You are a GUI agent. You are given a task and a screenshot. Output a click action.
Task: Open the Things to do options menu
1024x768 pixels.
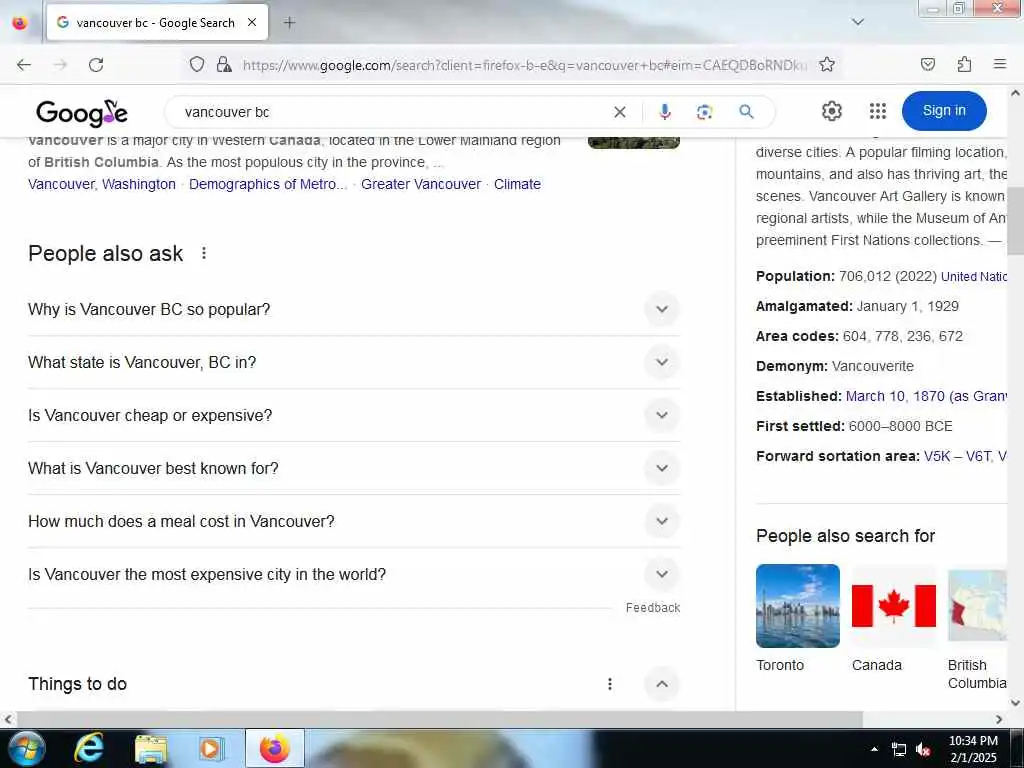[609, 684]
